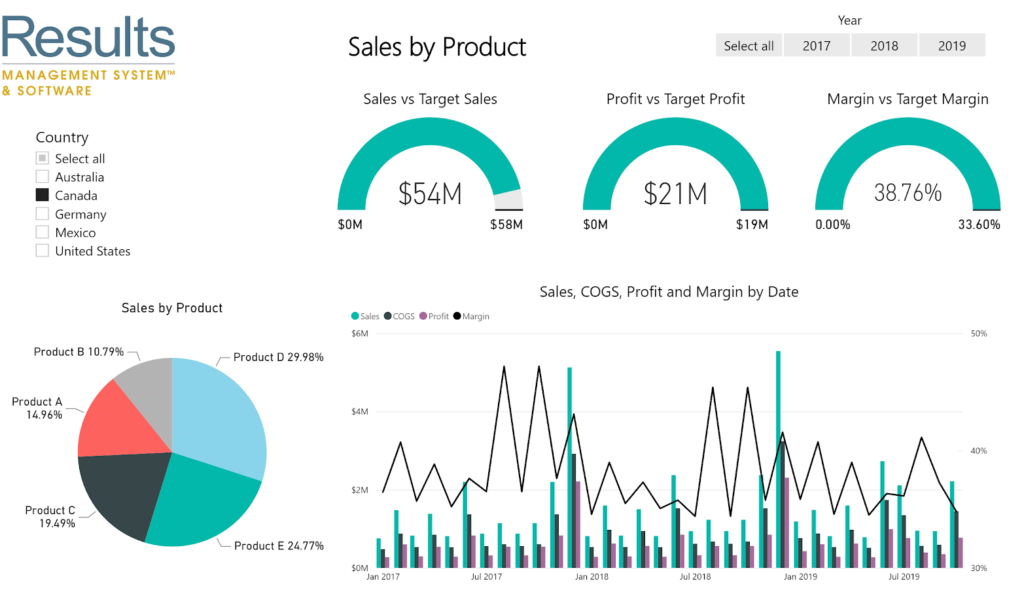Screen dimensions: 1024x590
Task: Click the Profit legend purple marker
Action: click(423, 316)
